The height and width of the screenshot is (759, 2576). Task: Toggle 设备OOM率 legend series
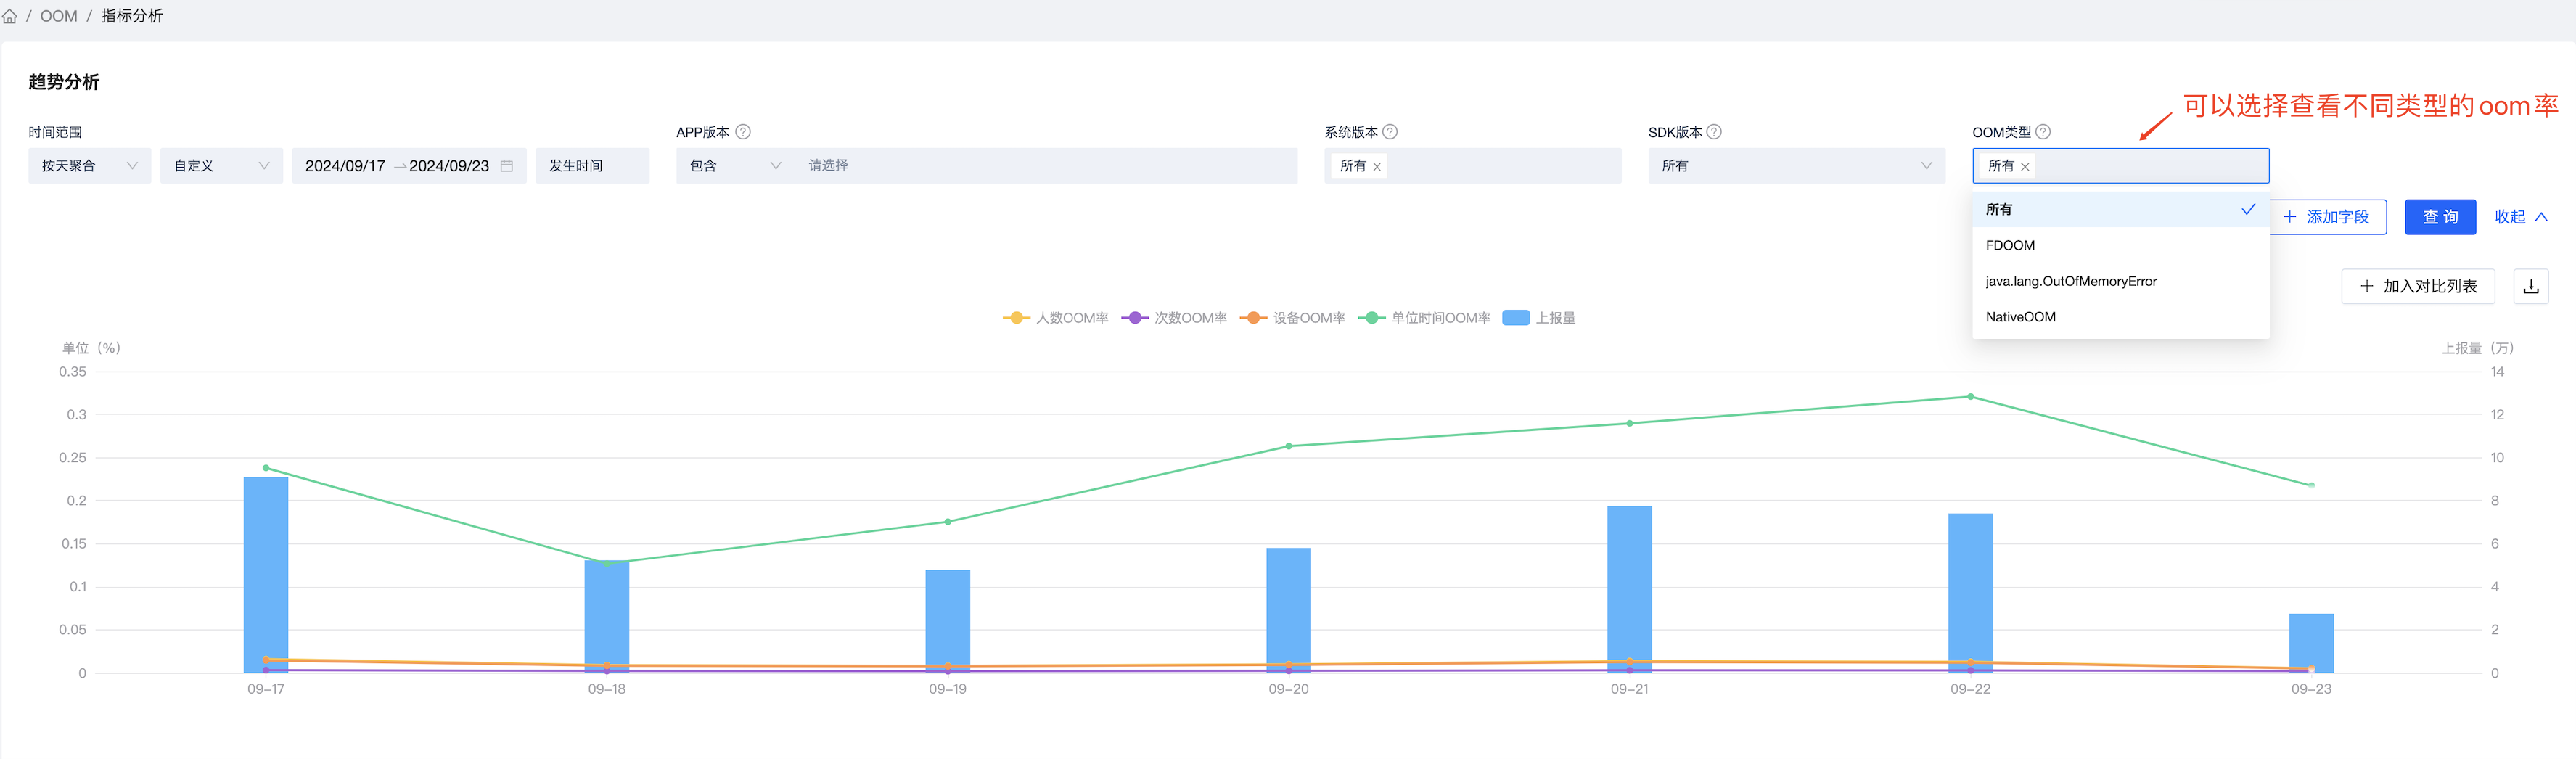coord(1292,318)
